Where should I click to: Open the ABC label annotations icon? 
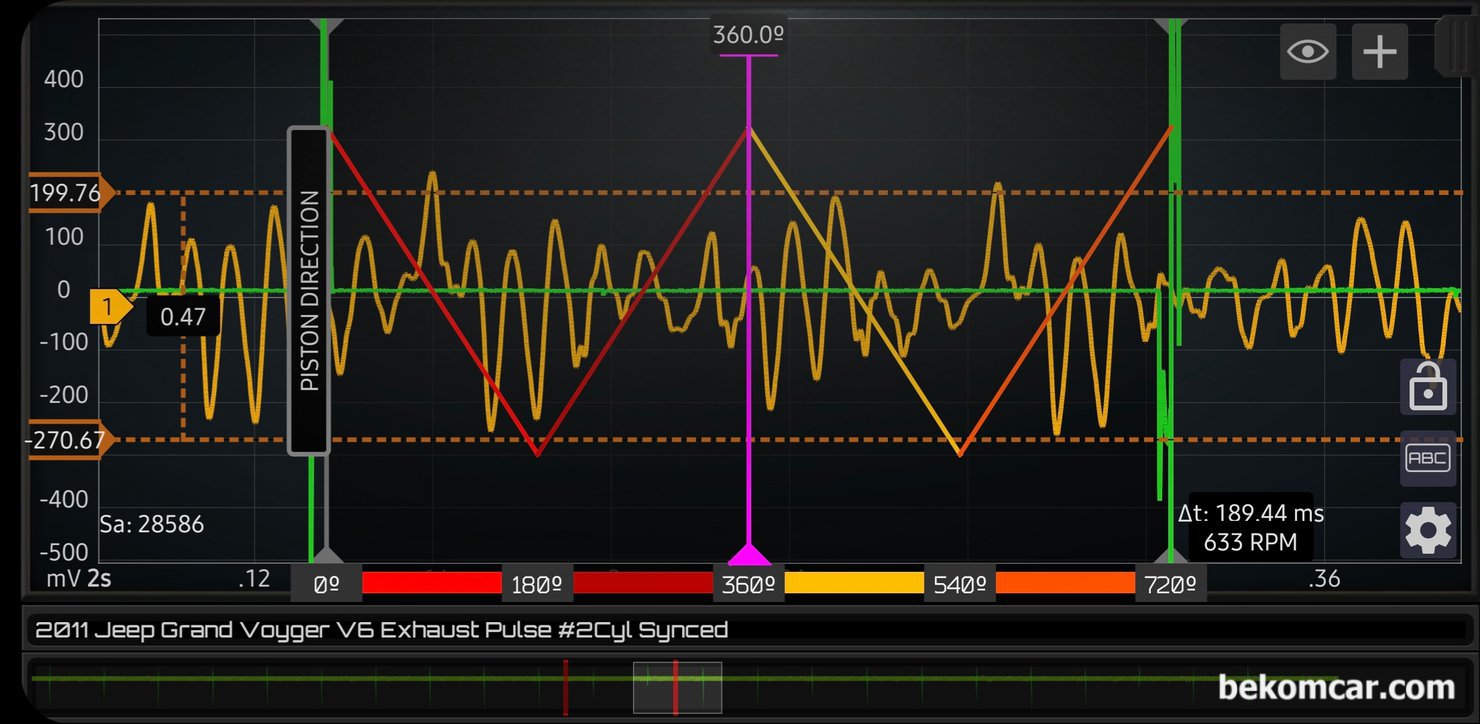pos(1428,459)
